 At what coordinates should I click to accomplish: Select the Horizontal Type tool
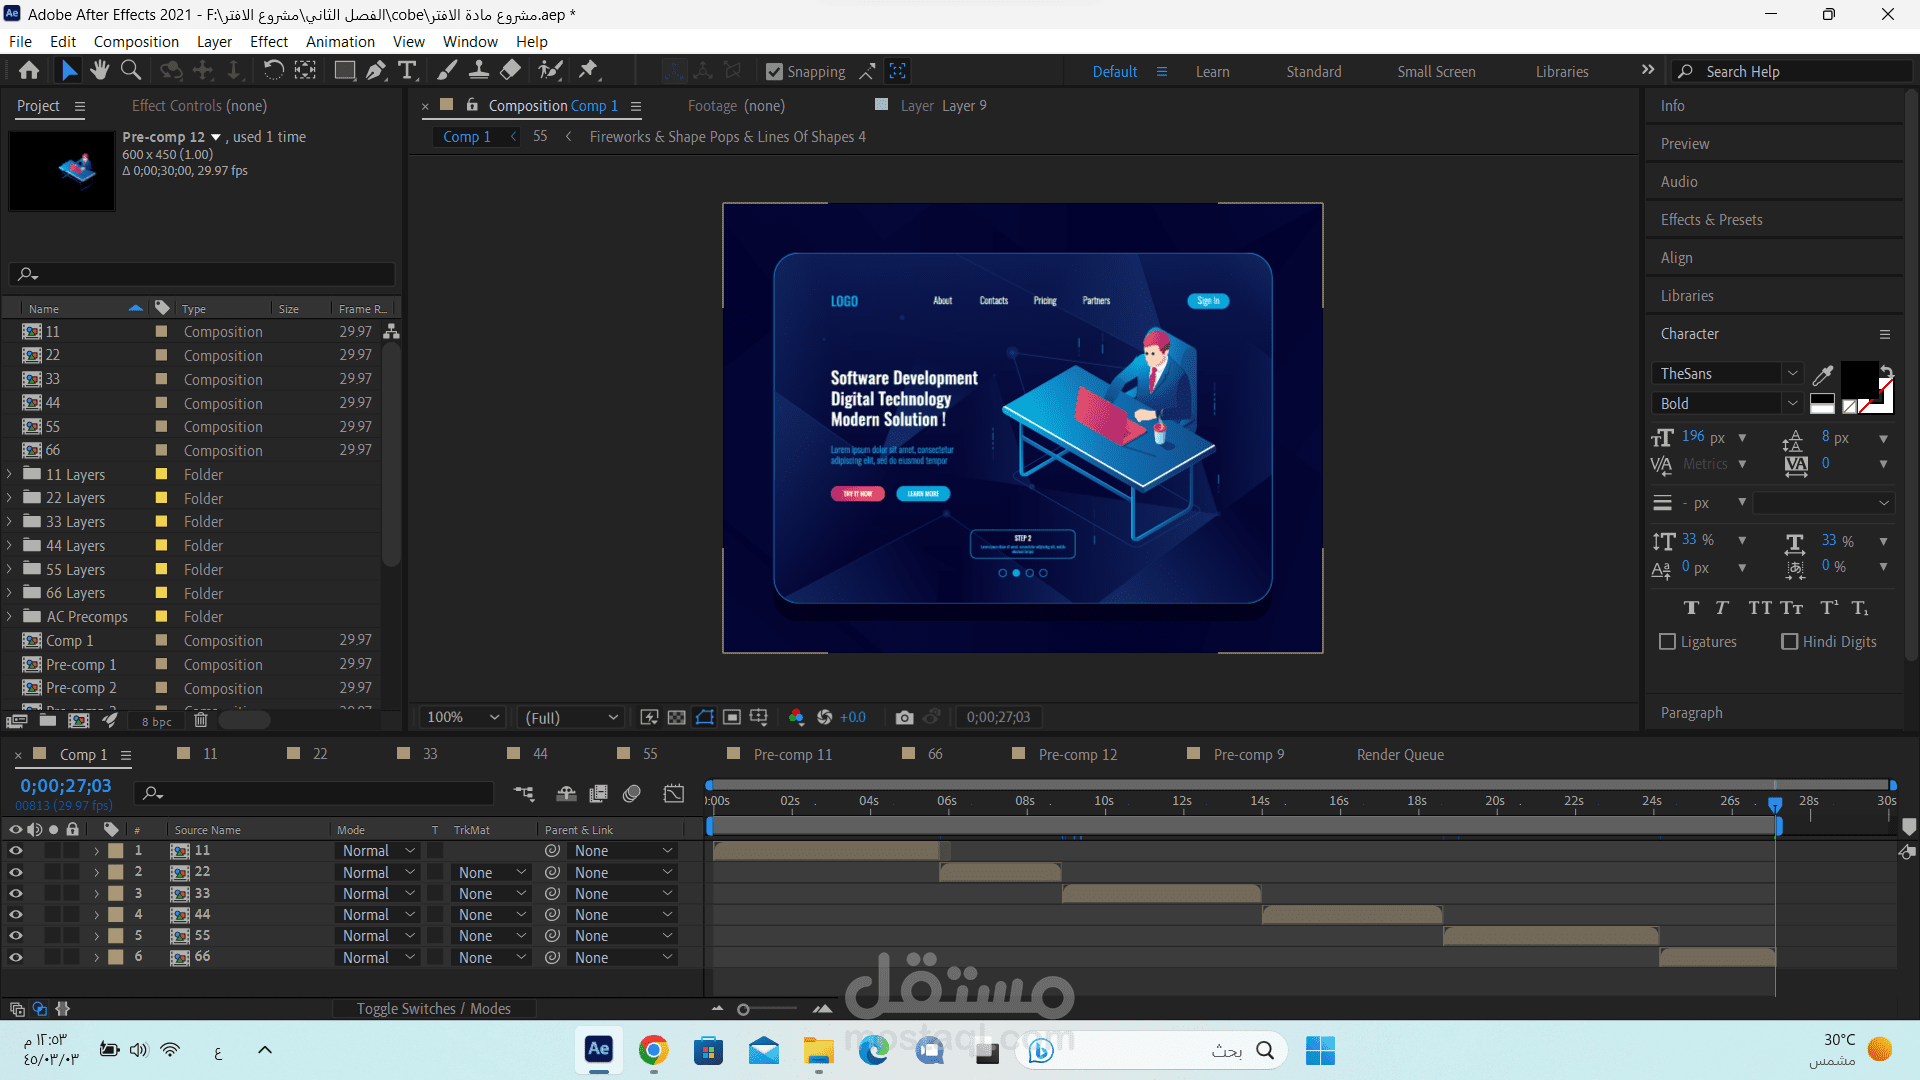pos(407,71)
